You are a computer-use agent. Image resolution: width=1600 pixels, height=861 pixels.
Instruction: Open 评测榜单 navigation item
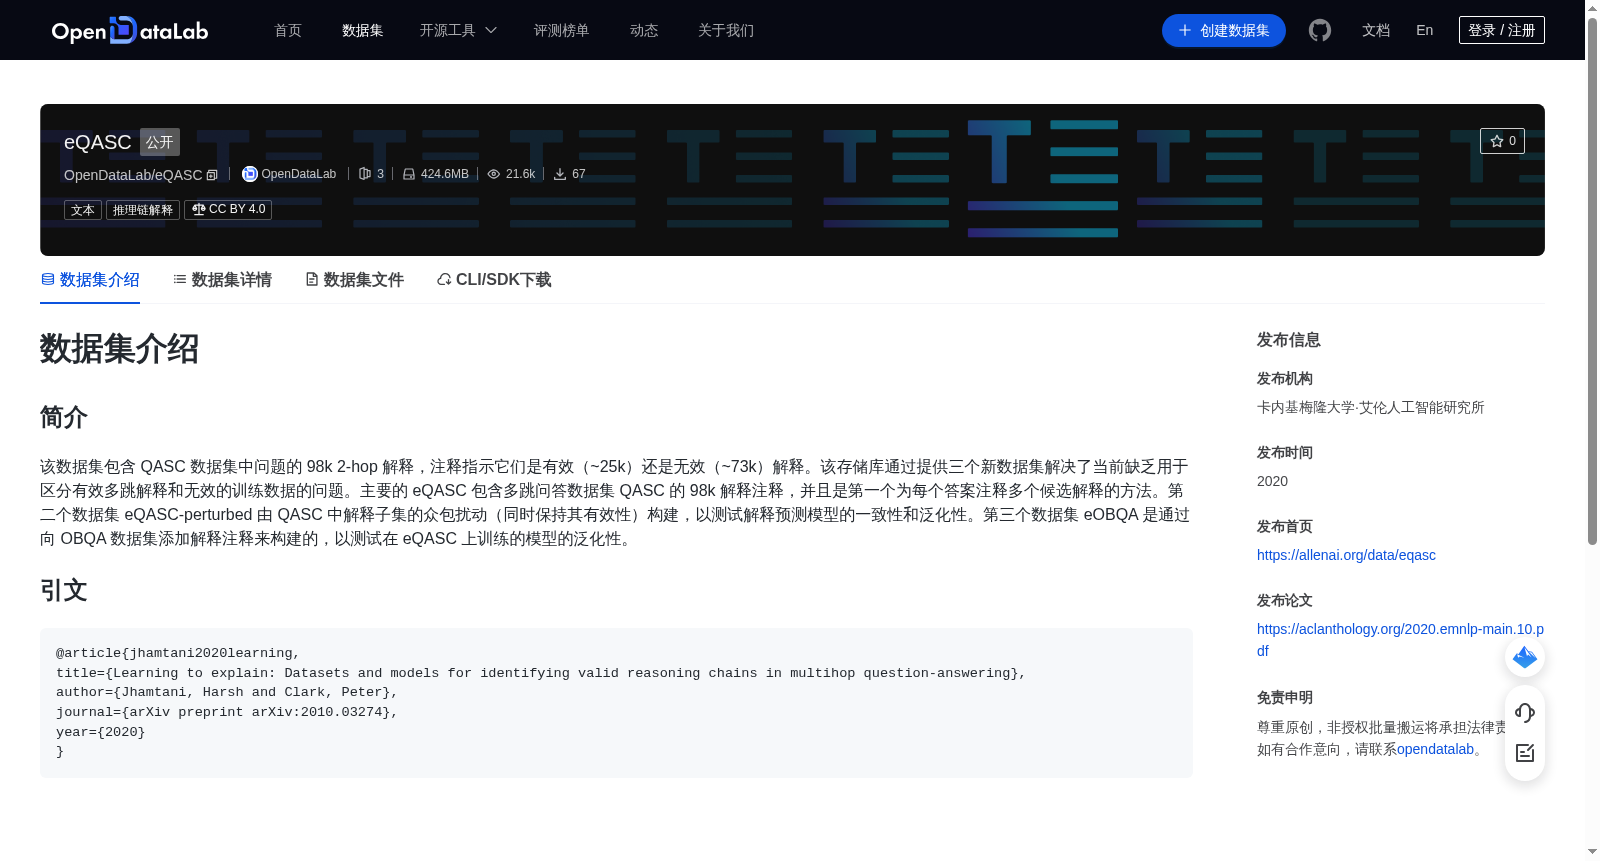pyautogui.click(x=561, y=30)
